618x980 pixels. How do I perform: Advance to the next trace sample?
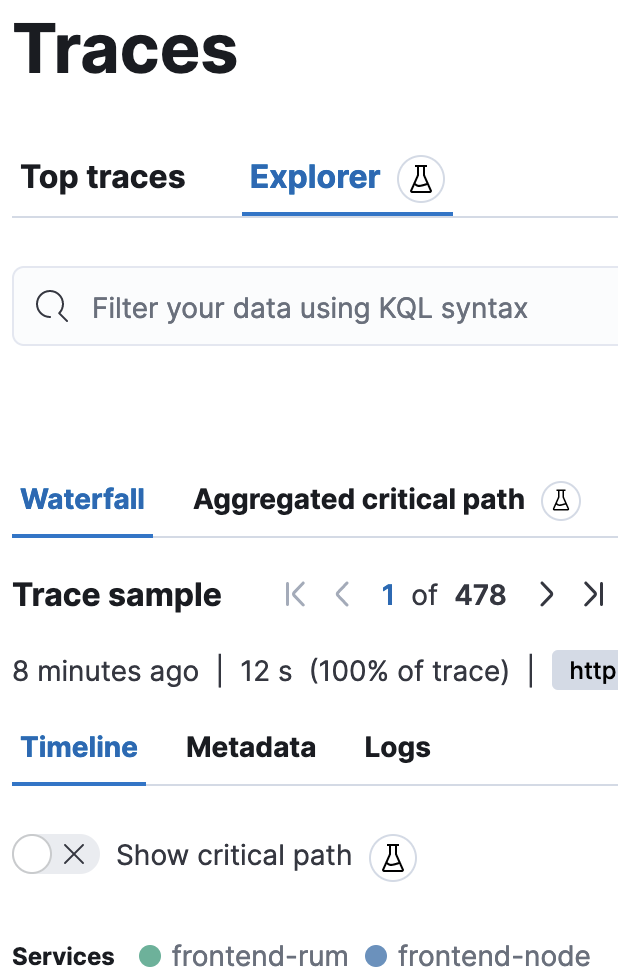pos(546,594)
